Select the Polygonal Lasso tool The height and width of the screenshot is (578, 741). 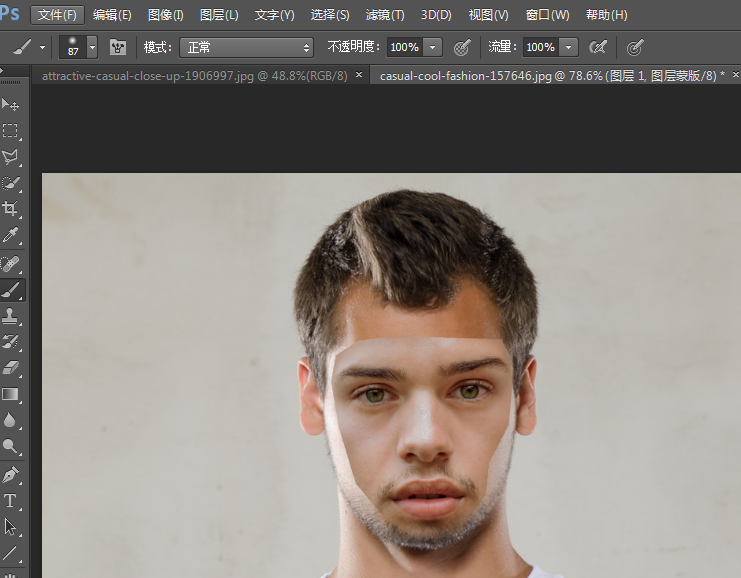(x=11, y=157)
